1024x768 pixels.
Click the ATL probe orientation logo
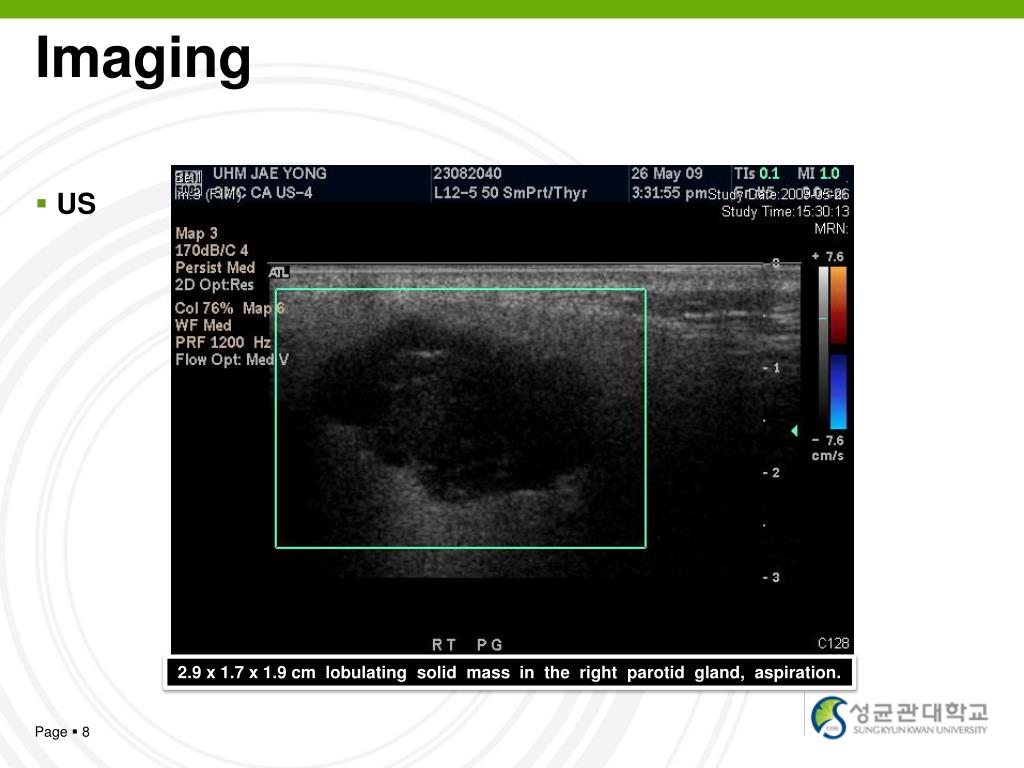278,272
